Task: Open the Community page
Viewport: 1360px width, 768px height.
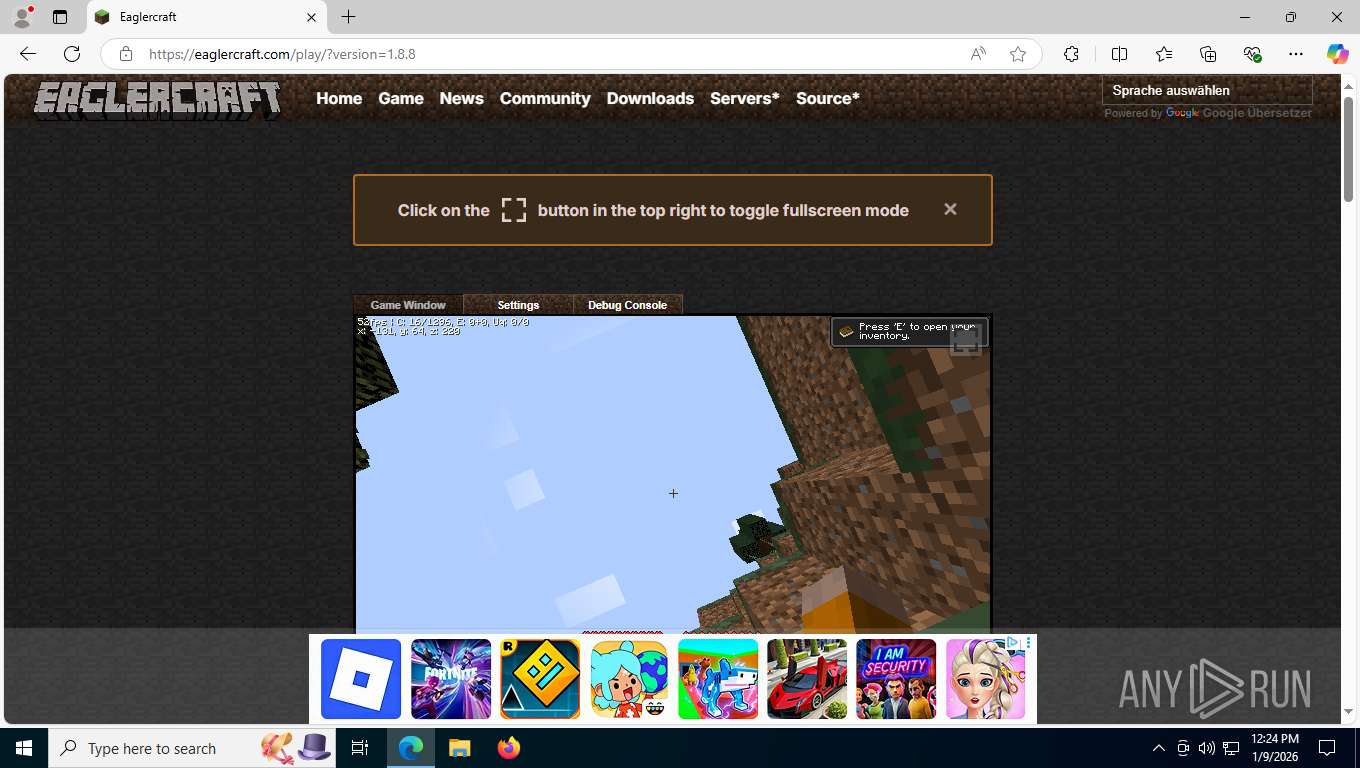Action: [x=545, y=98]
